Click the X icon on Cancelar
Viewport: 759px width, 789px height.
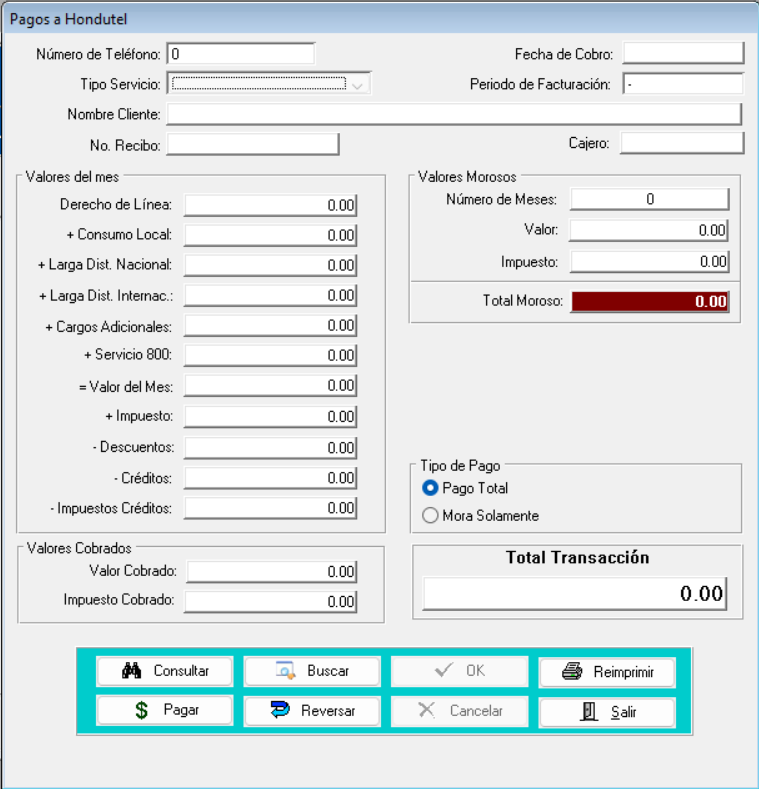pos(426,710)
